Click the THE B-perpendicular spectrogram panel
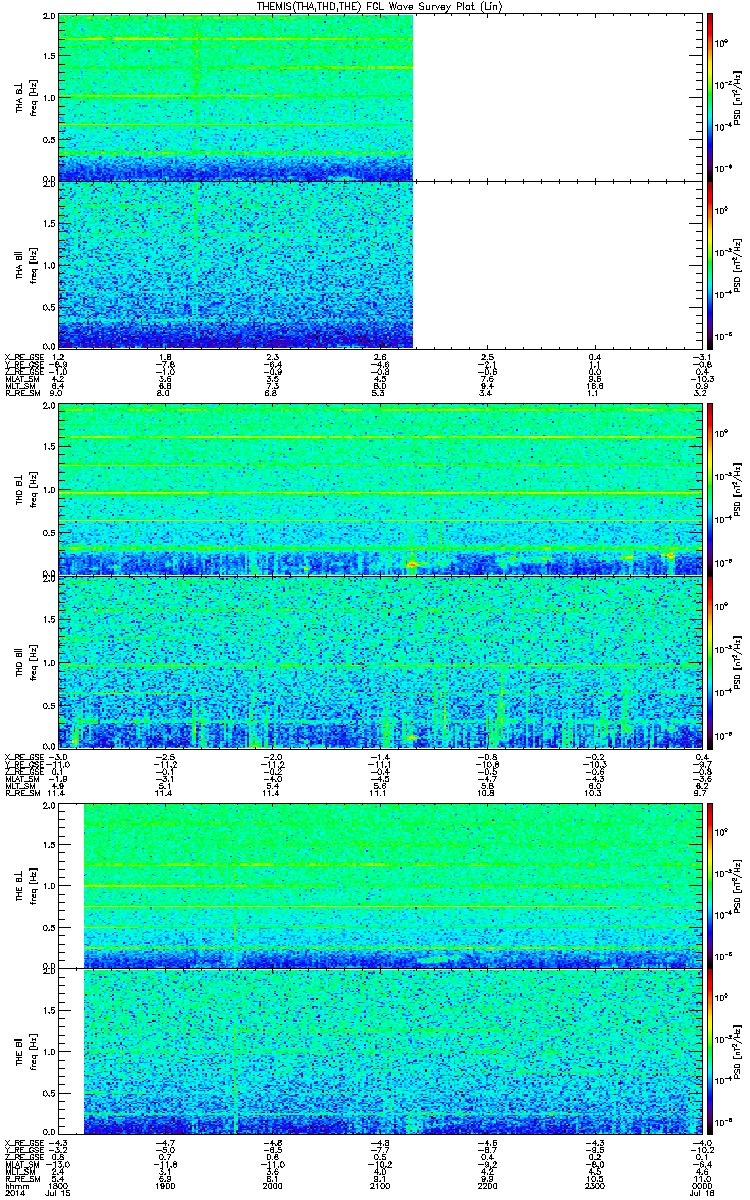This screenshot has height=1200, width=750. coord(378,885)
